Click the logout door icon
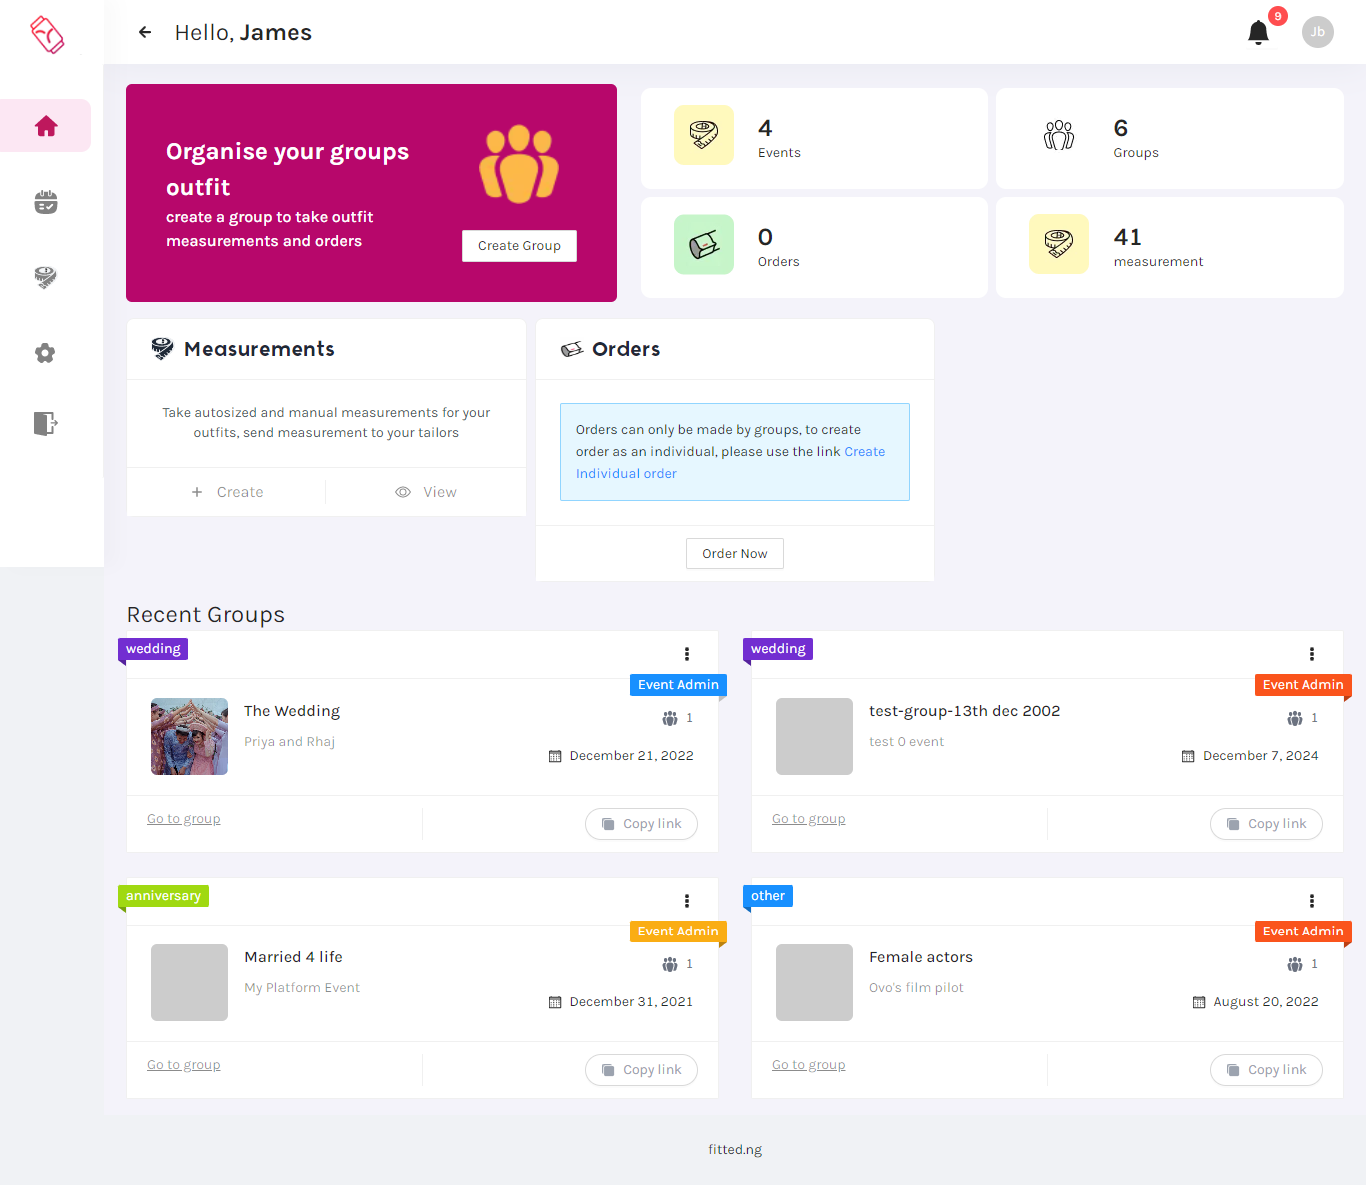The image size is (1366, 1187). click(x=46, y=423)
